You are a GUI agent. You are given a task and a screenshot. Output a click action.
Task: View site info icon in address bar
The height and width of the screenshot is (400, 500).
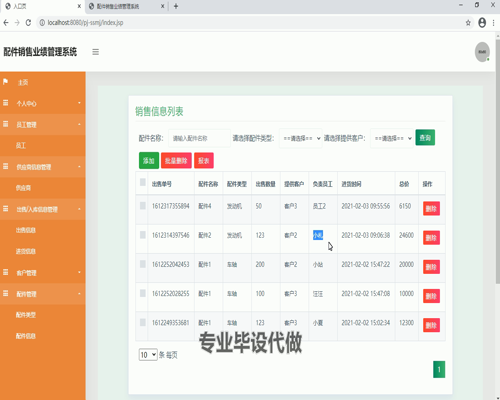(42, 23)
